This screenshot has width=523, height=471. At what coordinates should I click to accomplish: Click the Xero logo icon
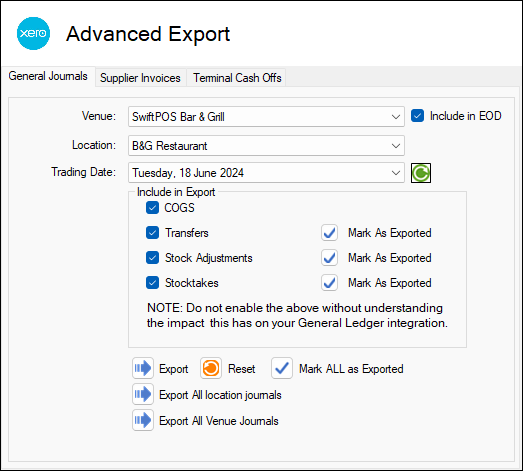[33, 33]
